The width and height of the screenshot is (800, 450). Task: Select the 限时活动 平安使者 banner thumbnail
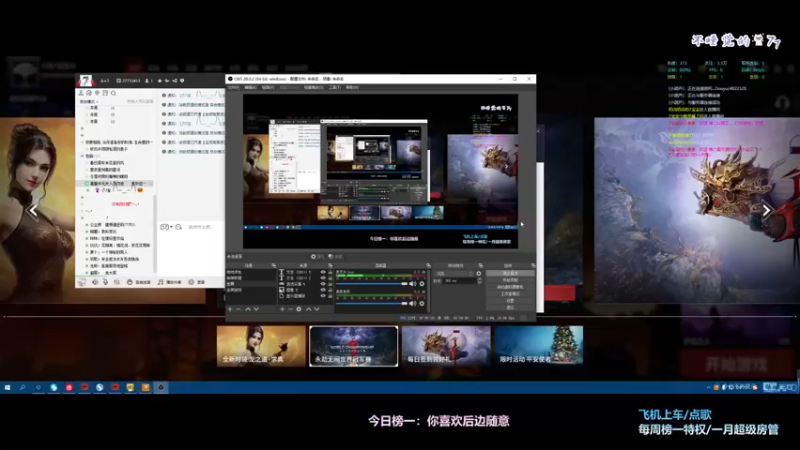[x=538, y=346]
